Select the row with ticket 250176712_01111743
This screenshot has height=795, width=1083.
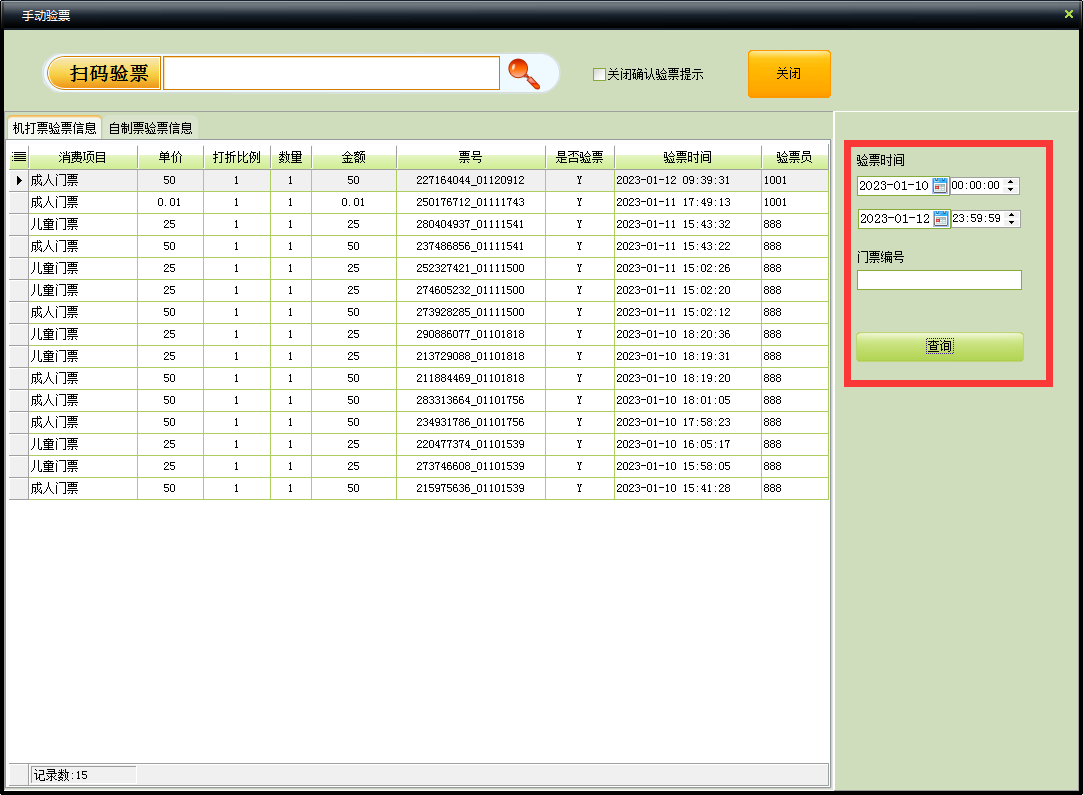(470, 203)
